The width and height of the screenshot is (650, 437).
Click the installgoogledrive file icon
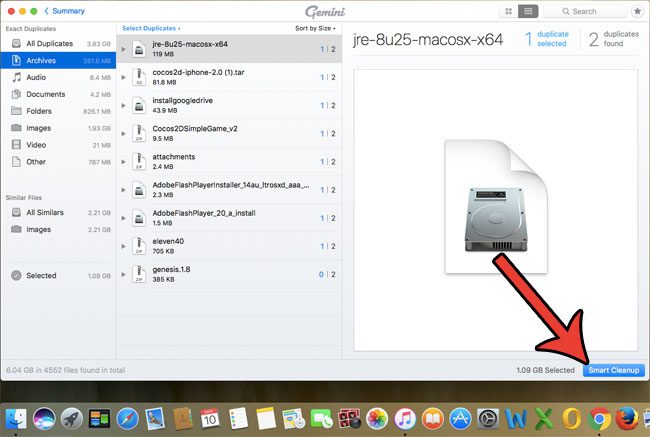[139, 106]
